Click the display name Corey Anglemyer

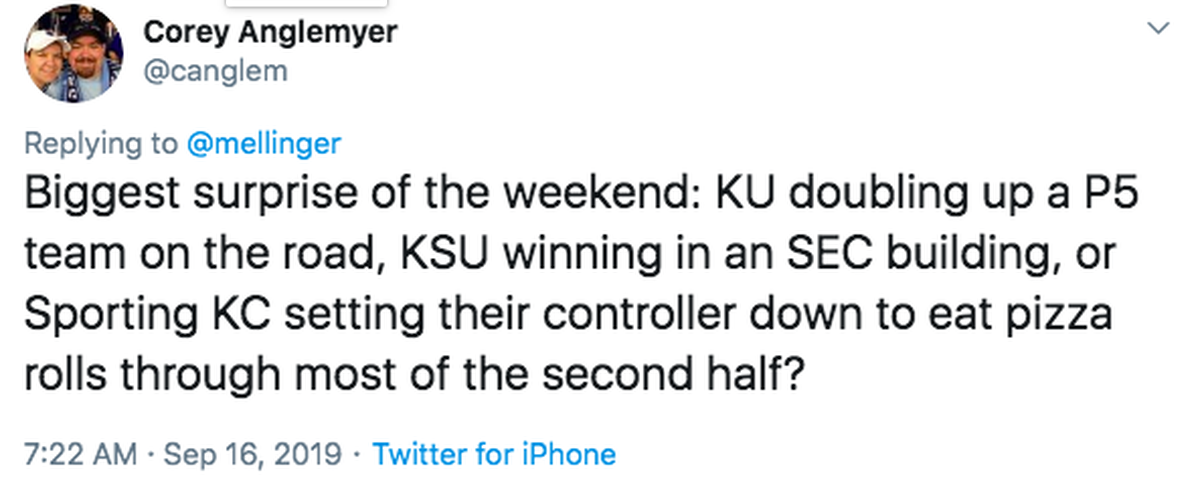pyautogui.click(x=271, y=31)
